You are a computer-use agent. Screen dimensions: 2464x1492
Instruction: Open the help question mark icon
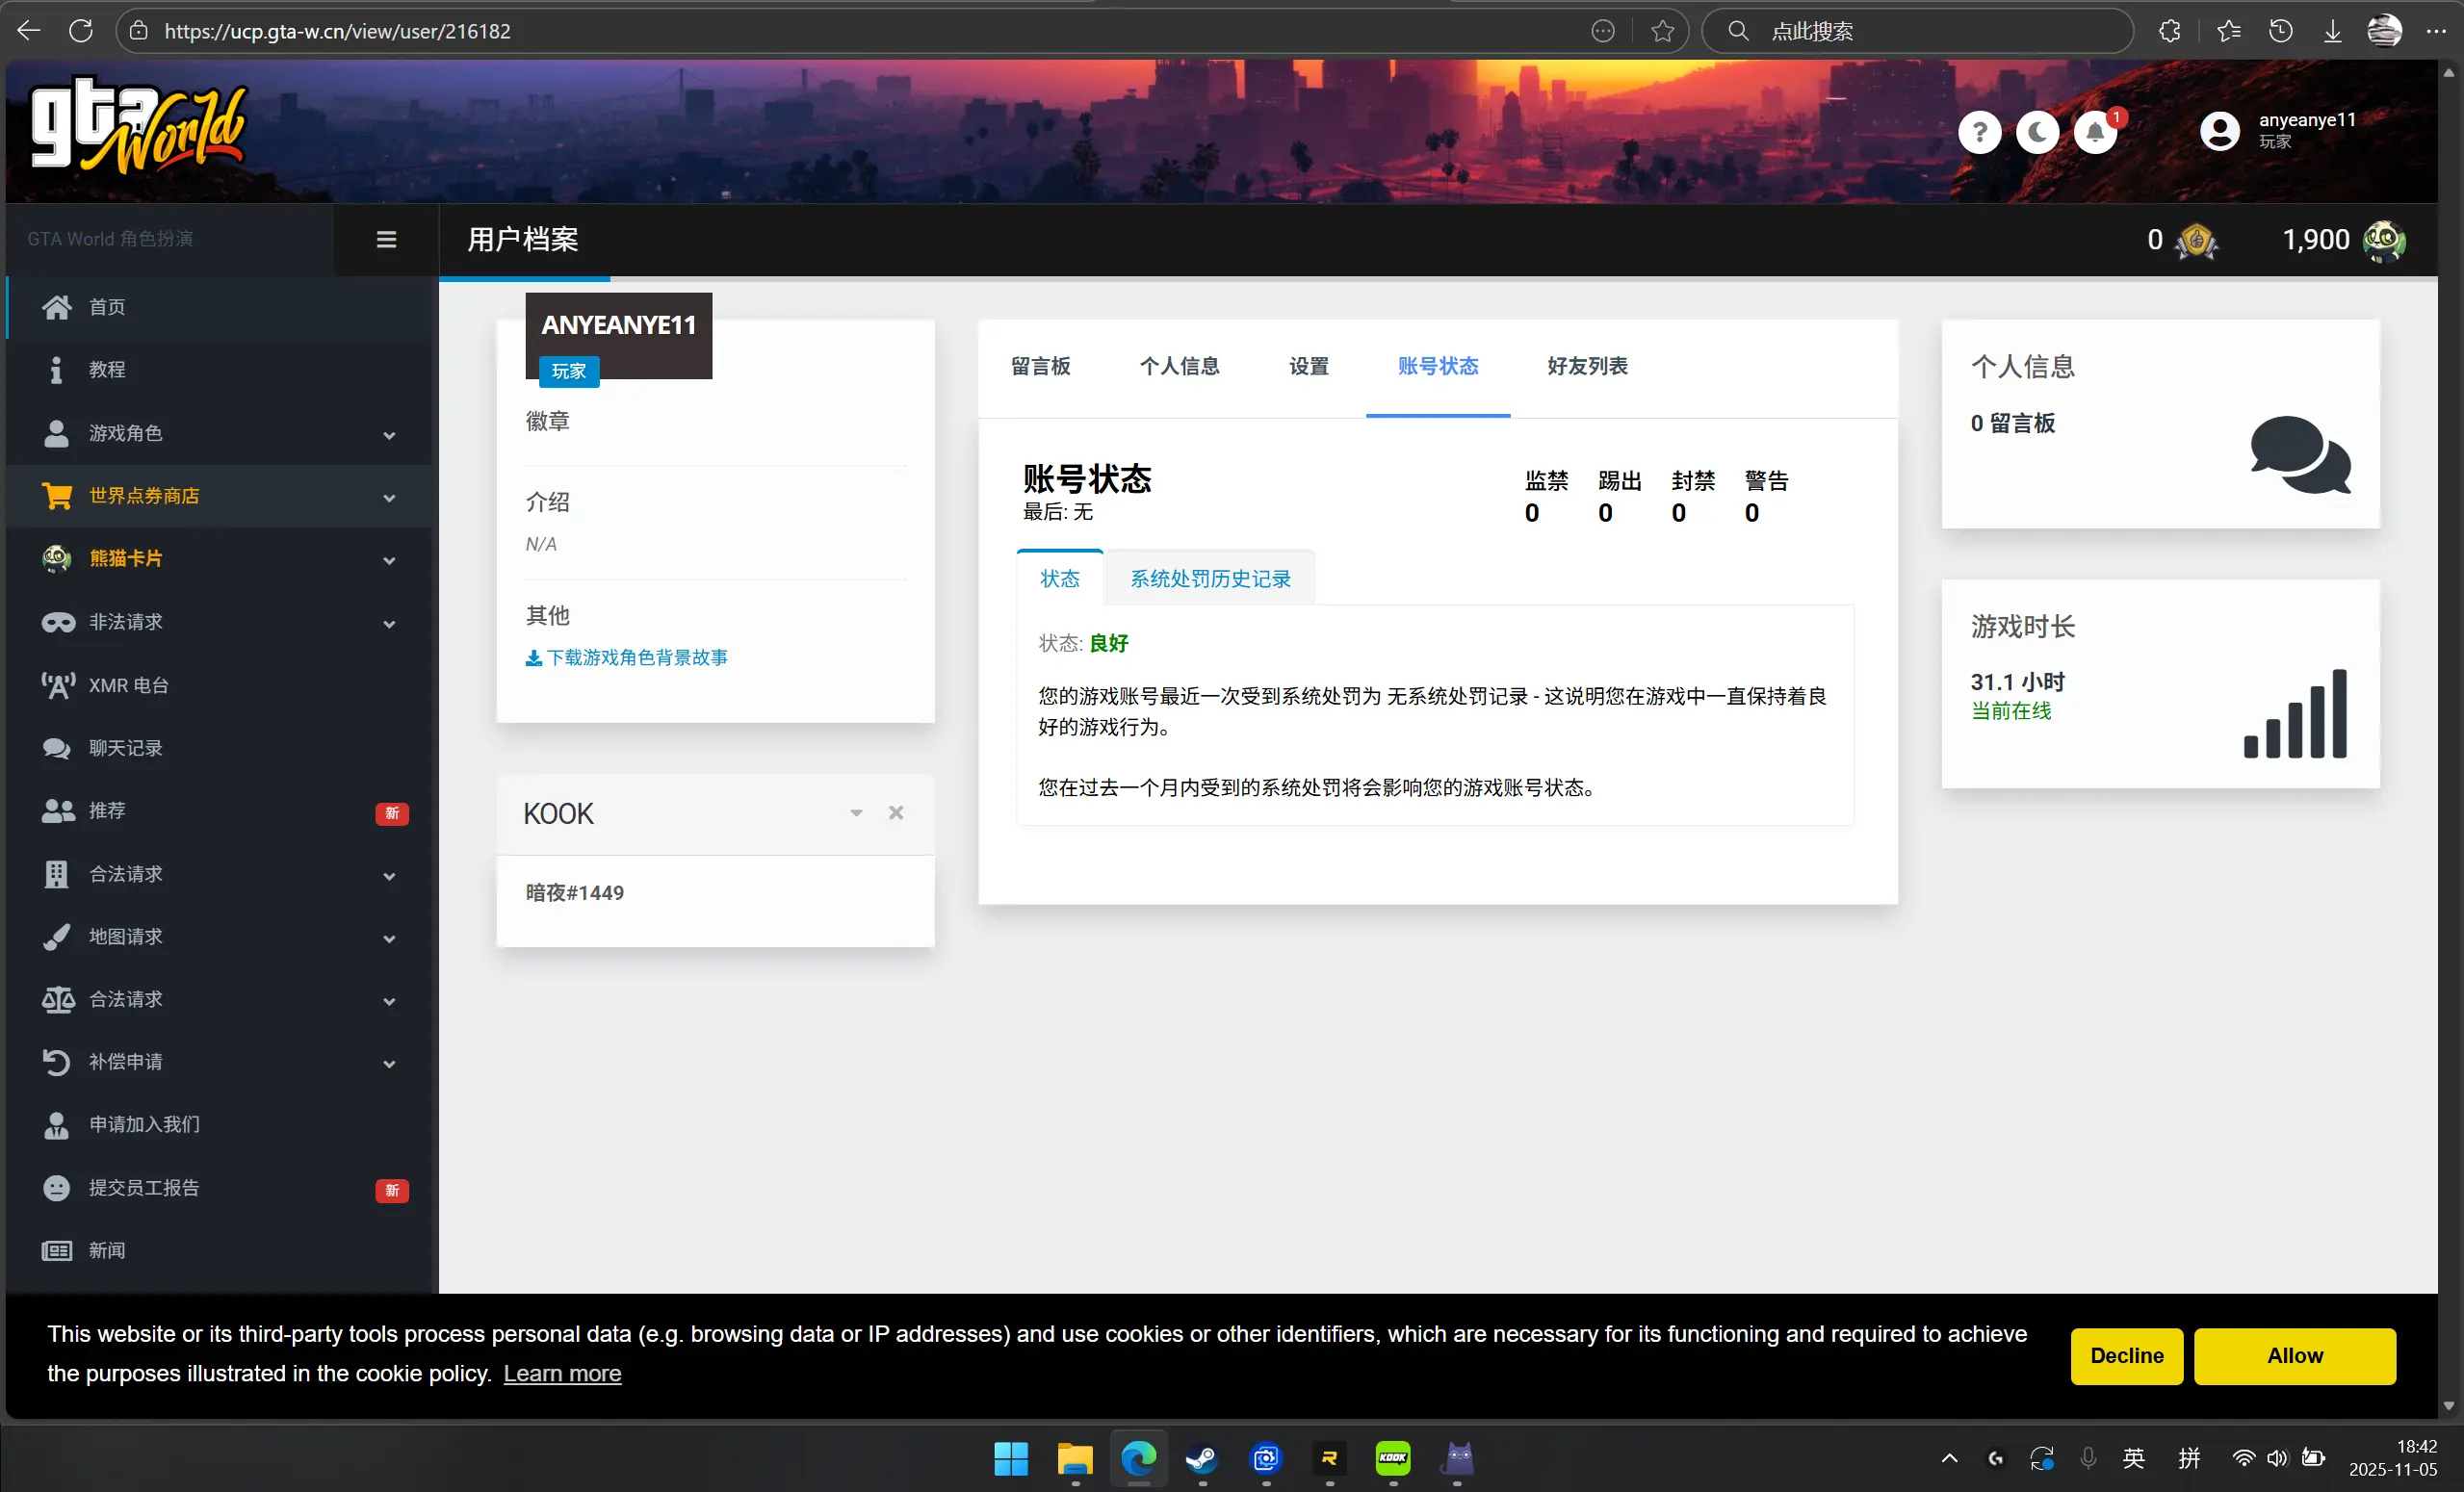1979,133
